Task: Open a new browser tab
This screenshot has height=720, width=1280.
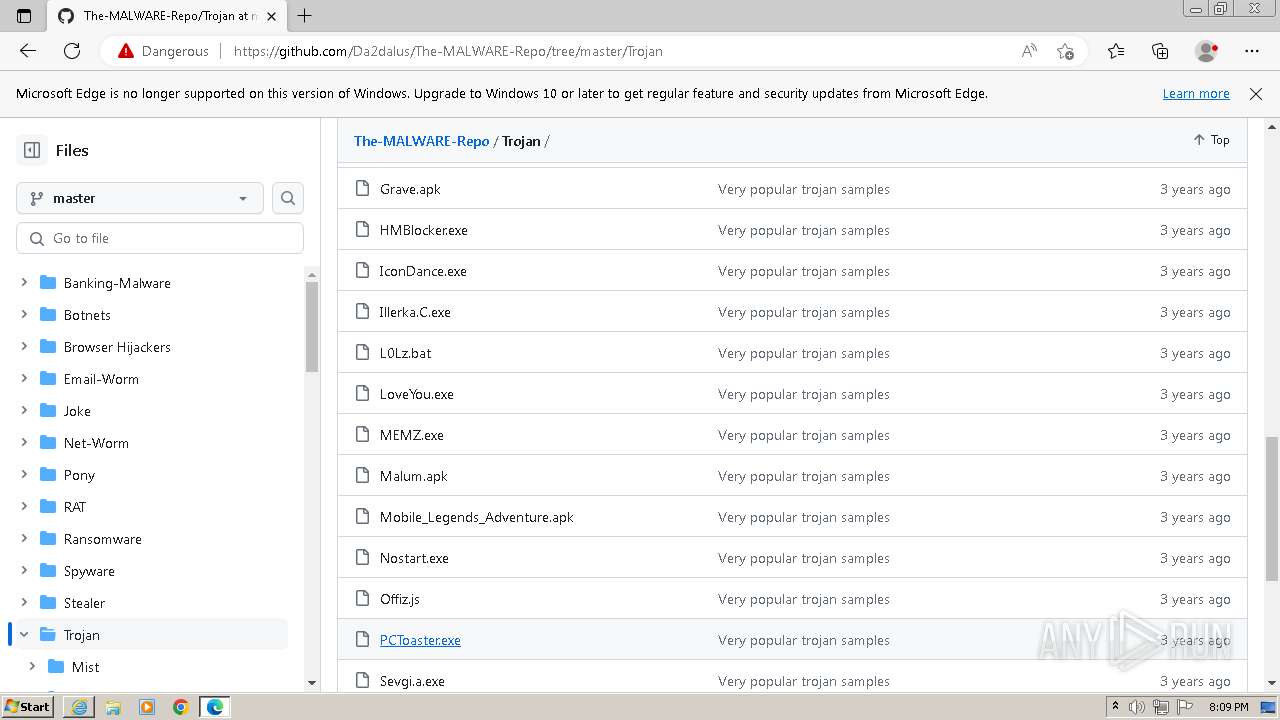Action: [305, 15]
